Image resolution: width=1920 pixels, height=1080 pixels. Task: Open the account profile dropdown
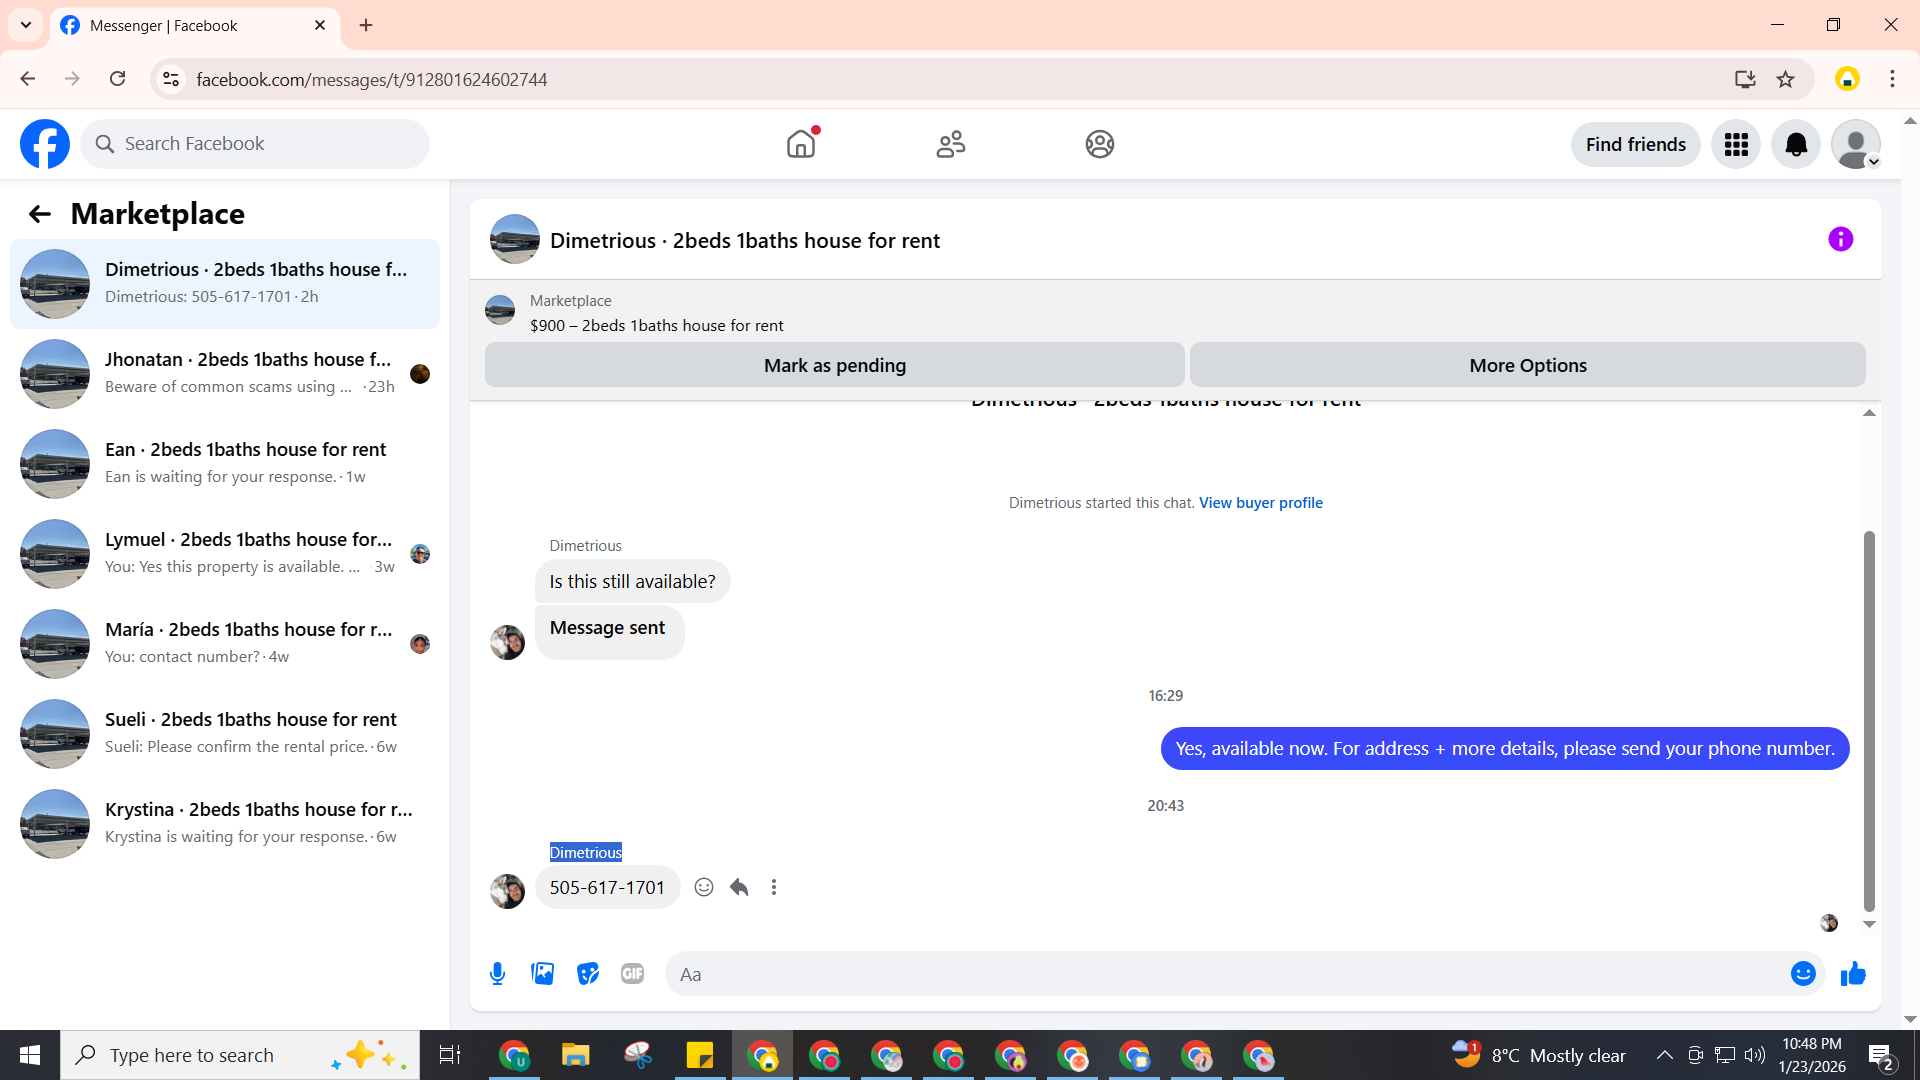point(1856,145)
